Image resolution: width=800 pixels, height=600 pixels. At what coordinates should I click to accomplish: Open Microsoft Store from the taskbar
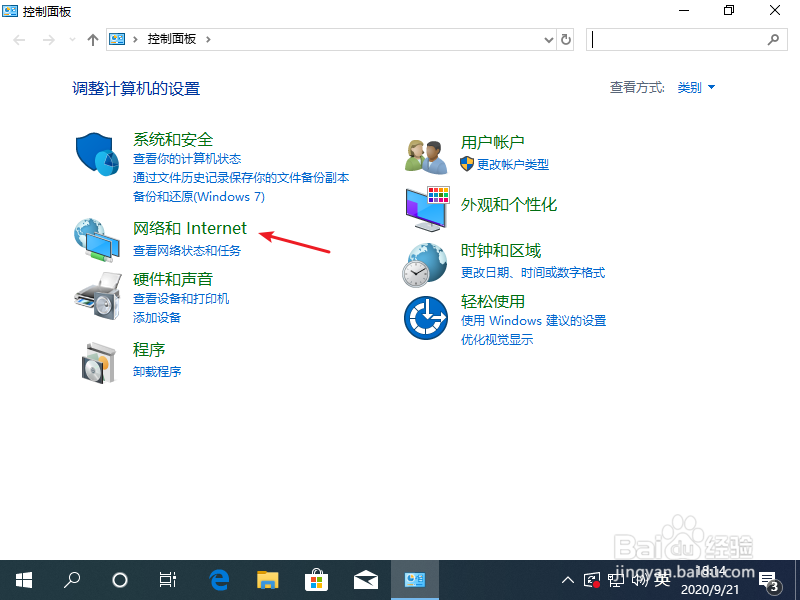click(316, 580)
